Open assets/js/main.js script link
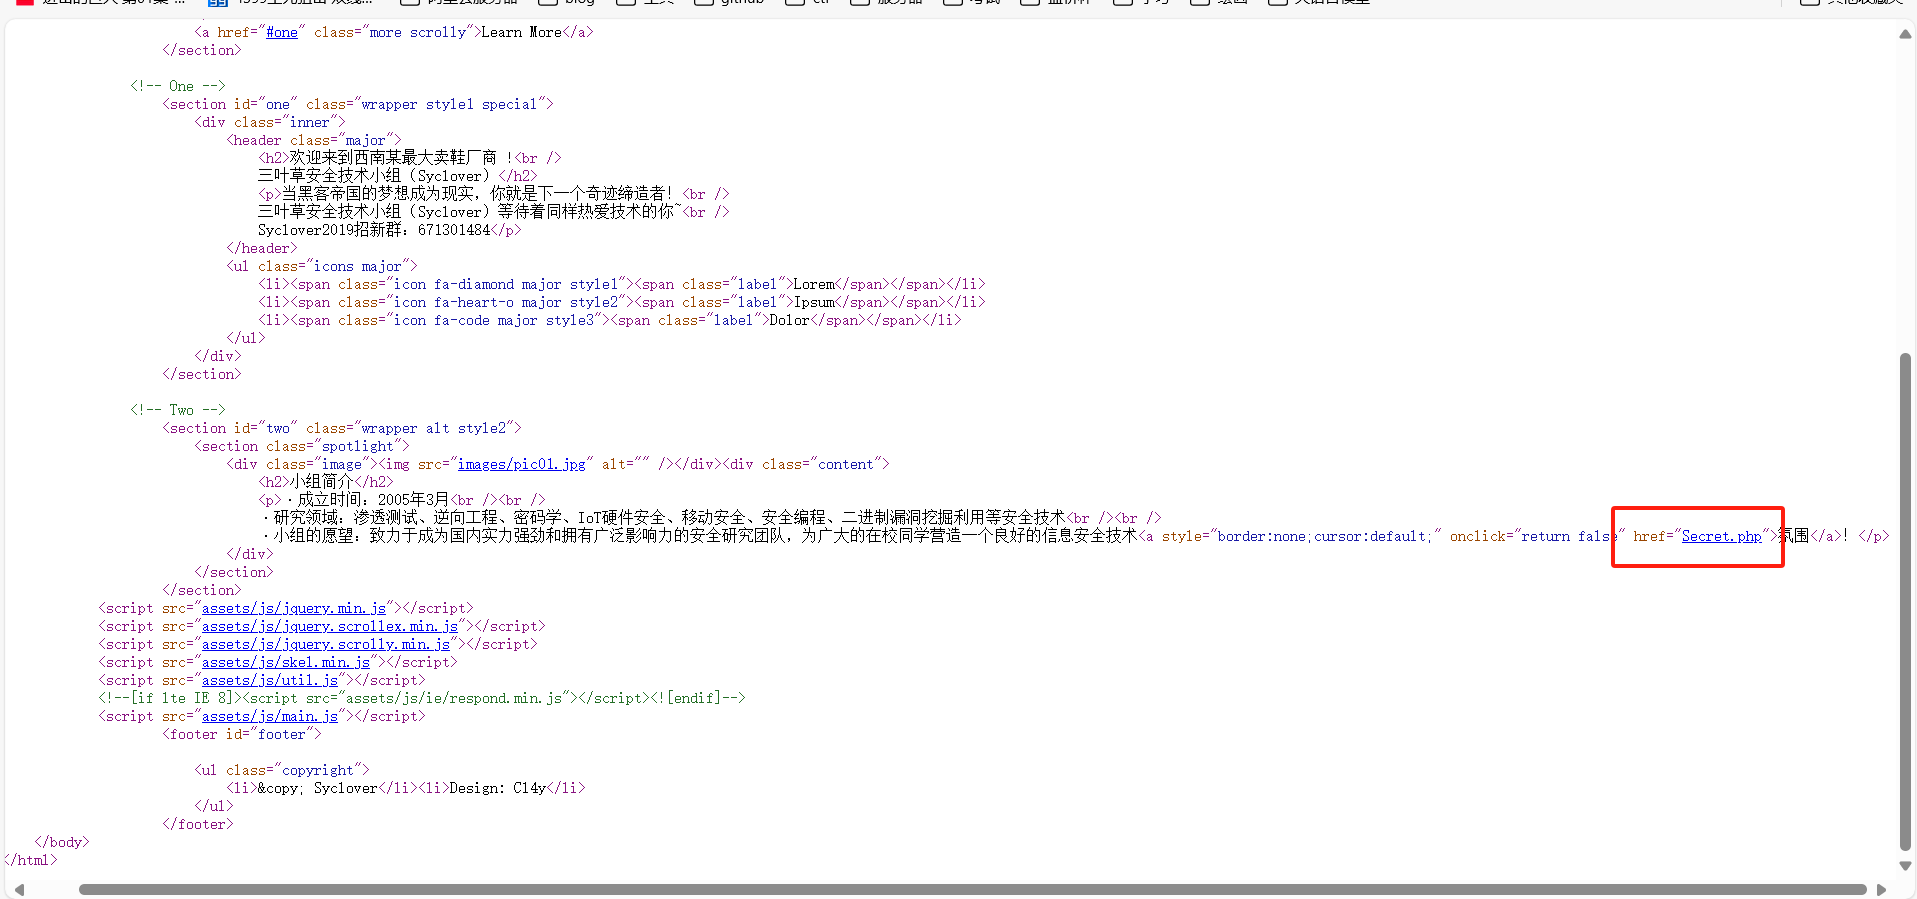The height and width of the screenshot is (899, 1917). coord(270,716)
